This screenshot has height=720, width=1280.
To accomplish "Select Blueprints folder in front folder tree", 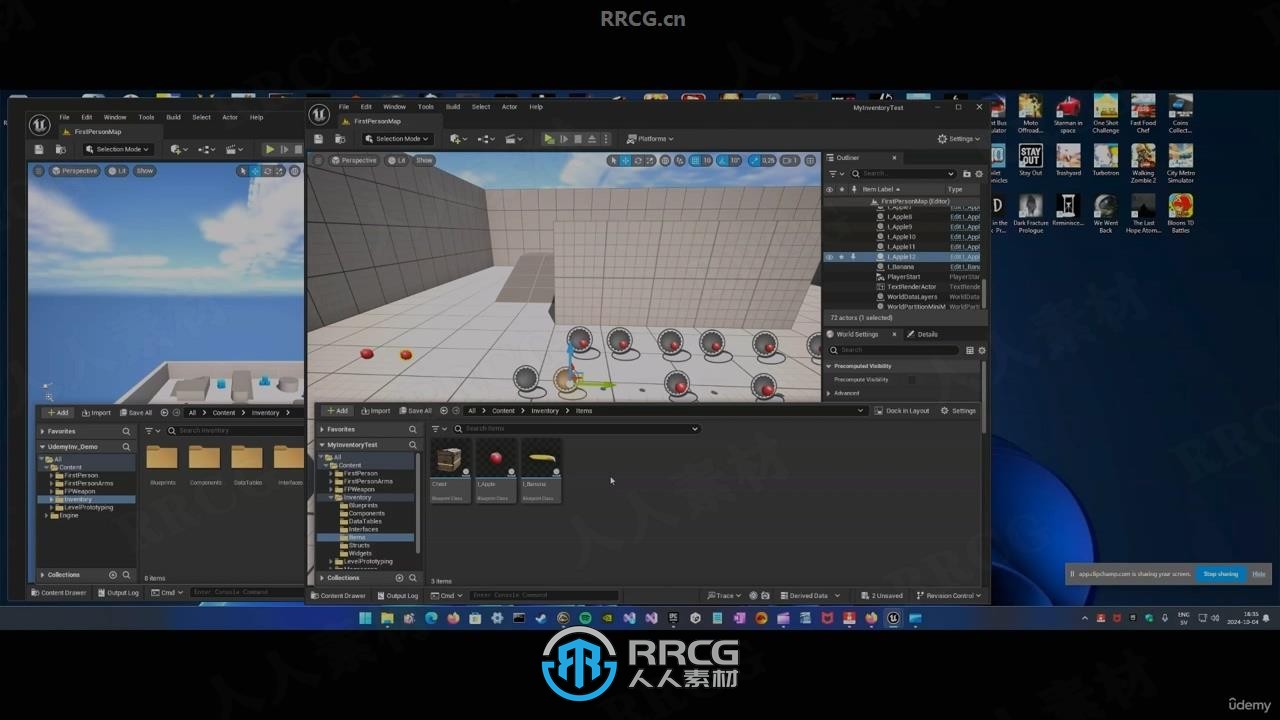I will coord(363,505).
